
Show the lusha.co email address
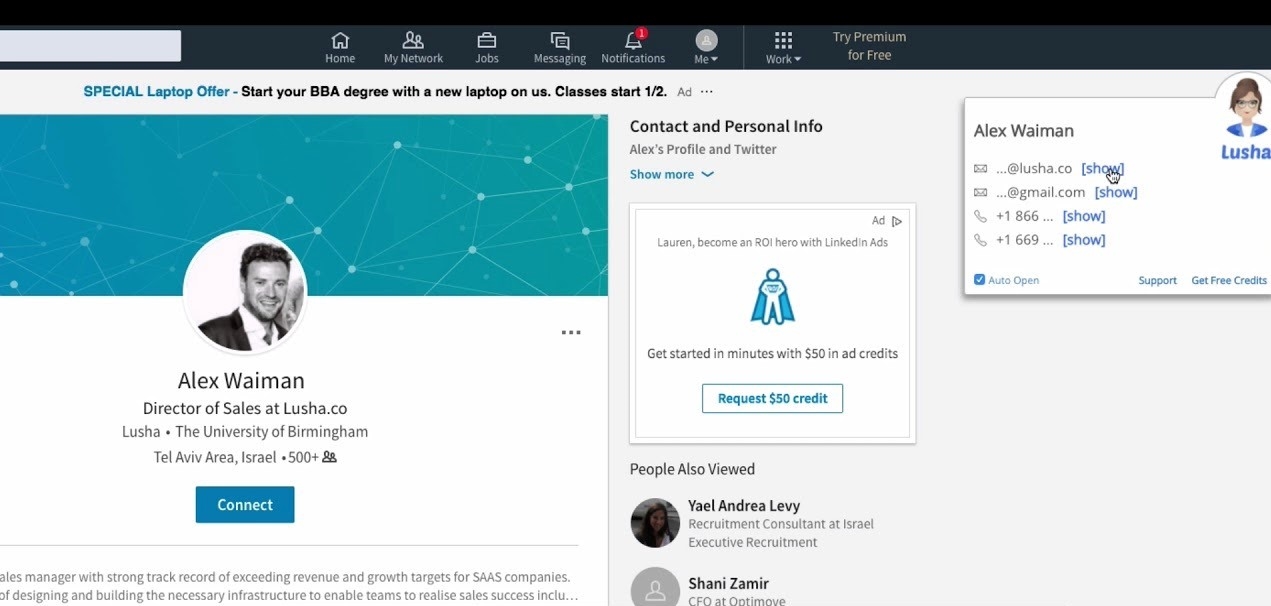[1102, 168]
